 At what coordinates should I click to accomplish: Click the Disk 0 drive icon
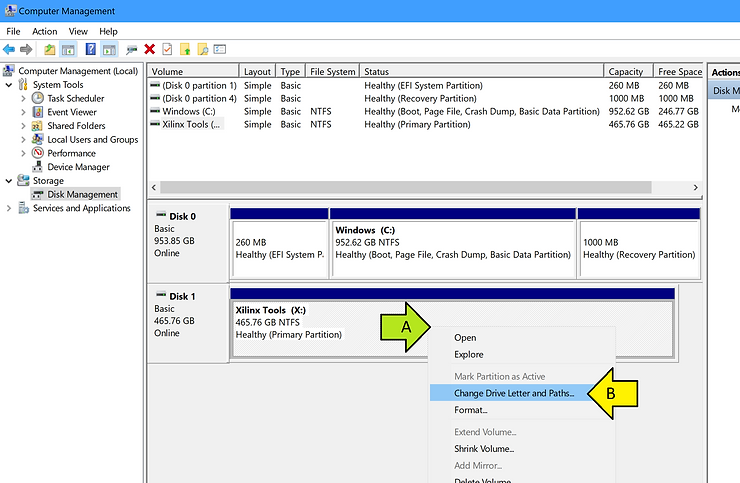[161, 215]
